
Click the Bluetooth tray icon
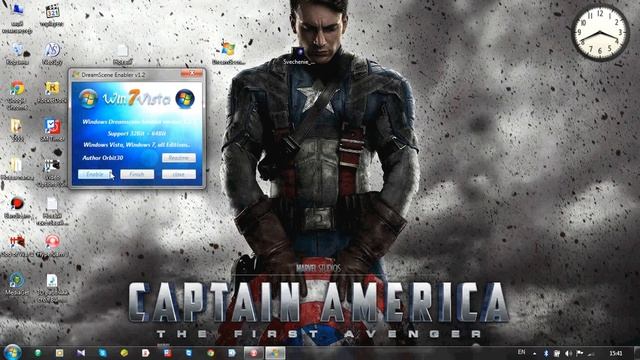coord(546,353)
